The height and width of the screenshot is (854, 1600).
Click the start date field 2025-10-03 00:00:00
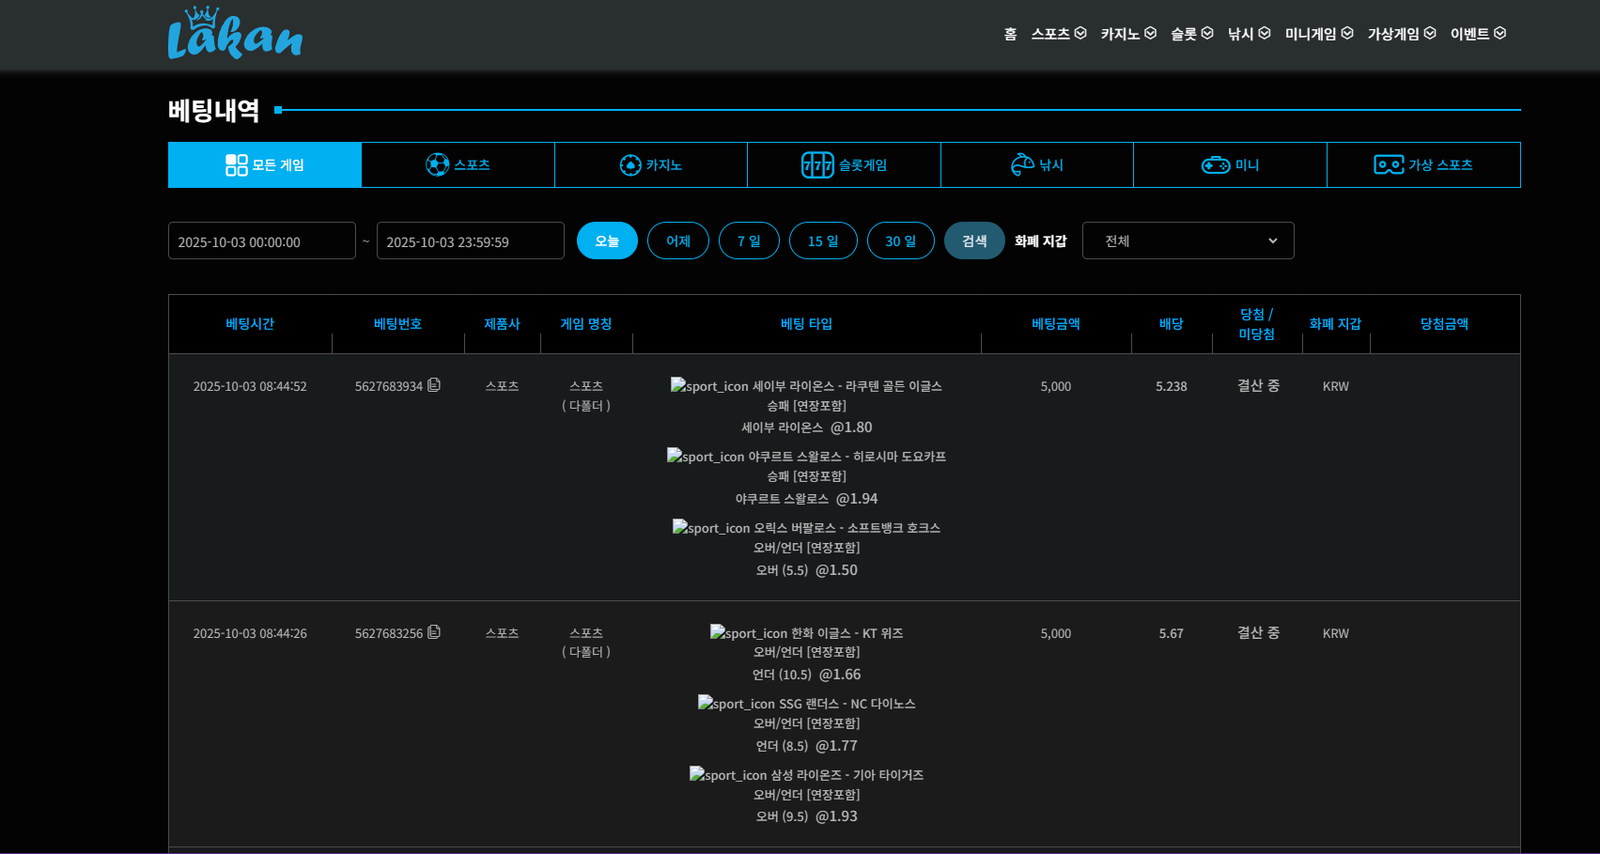[x=262, y=241]
